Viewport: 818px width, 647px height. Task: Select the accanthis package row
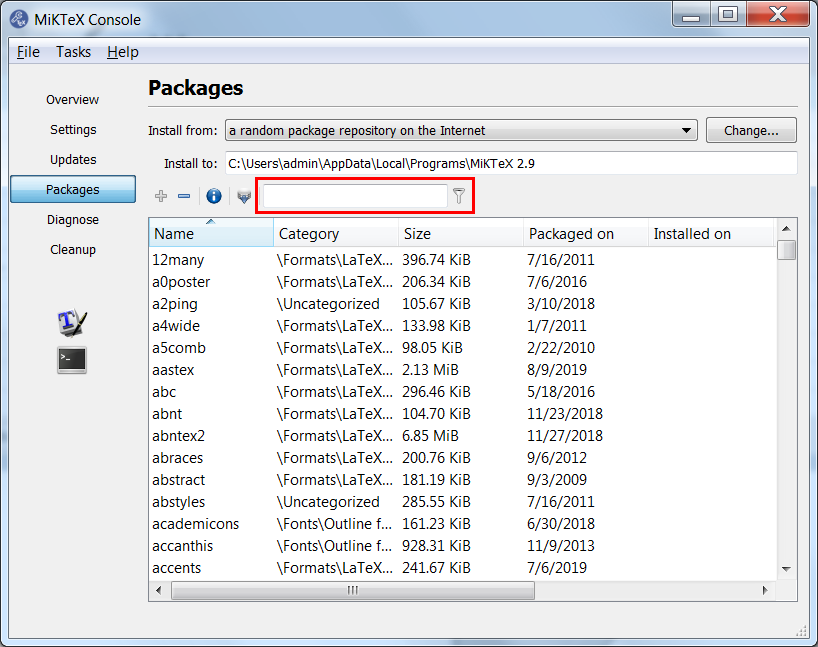(462, 546)
